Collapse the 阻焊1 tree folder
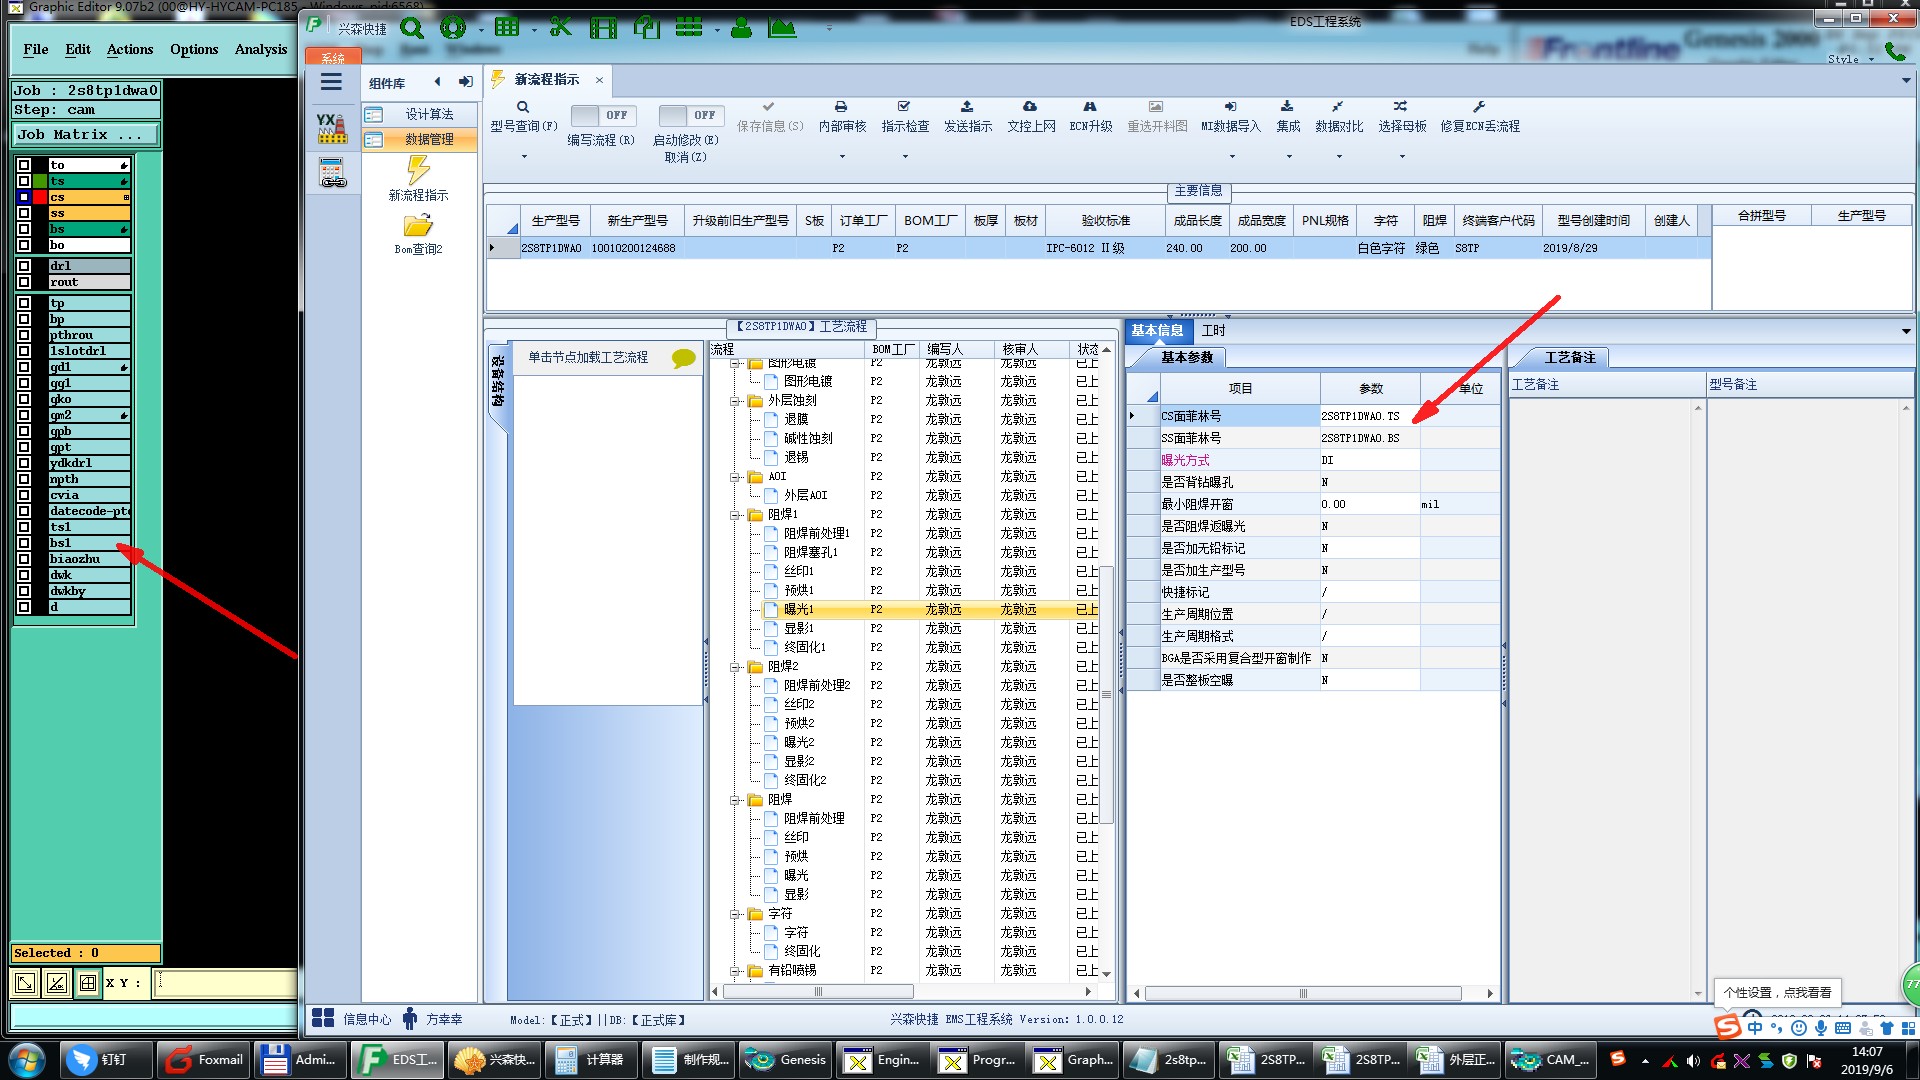The width and height of the screenshot is (1920, 1080). tap(736, 515)
